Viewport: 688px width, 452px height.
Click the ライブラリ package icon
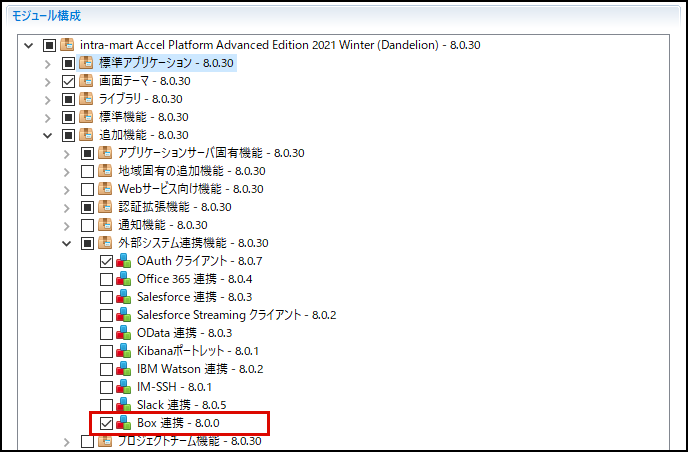pos(86,99)
